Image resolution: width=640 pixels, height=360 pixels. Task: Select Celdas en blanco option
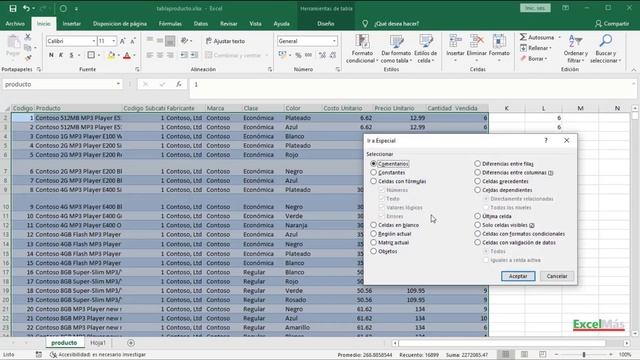point(373,225)
